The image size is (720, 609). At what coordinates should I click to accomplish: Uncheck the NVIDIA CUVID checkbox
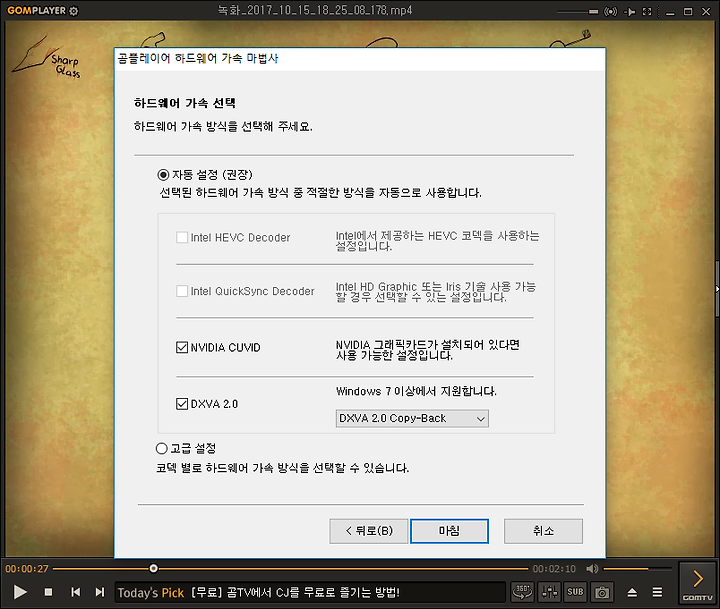coord(182,347)
